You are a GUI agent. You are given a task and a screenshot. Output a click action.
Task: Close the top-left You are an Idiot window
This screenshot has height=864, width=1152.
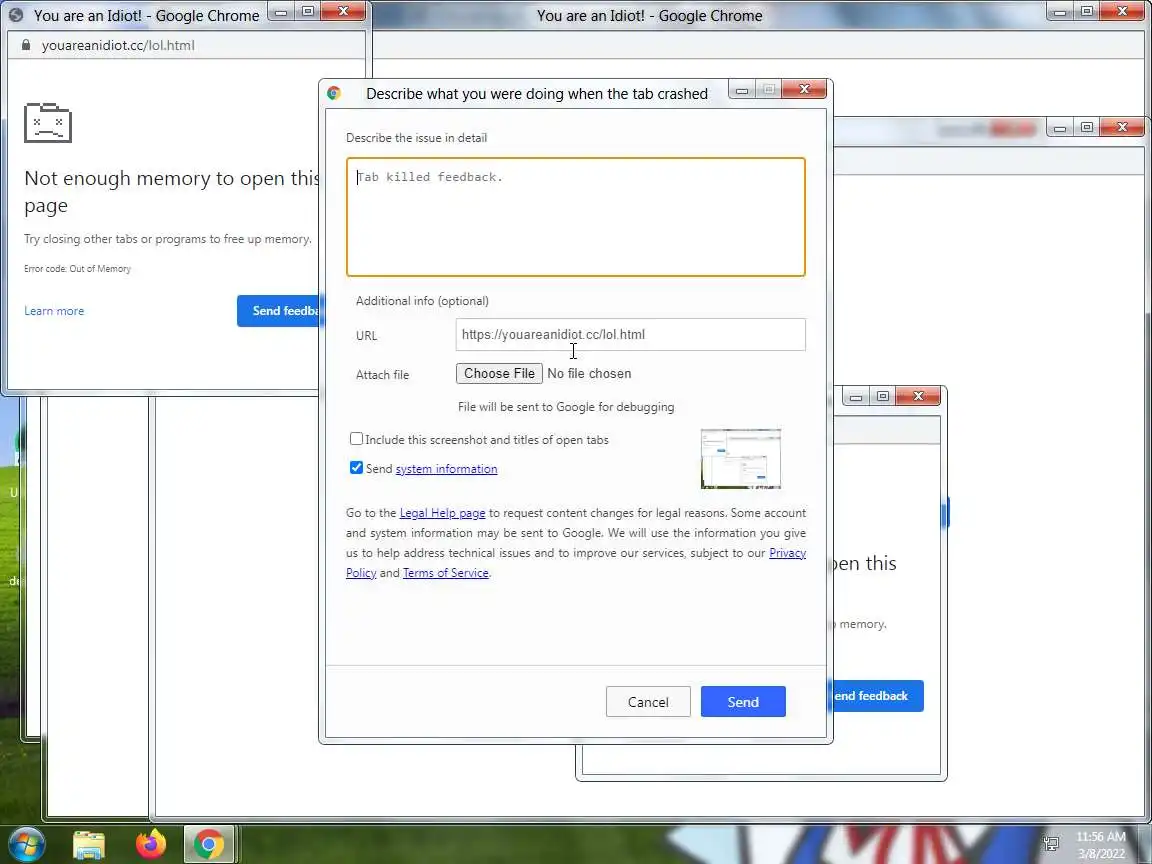point(343,11)
